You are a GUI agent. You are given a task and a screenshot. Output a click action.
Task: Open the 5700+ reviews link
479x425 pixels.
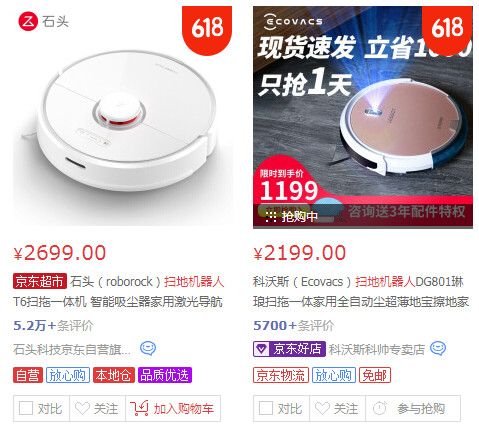click(293, 325)
